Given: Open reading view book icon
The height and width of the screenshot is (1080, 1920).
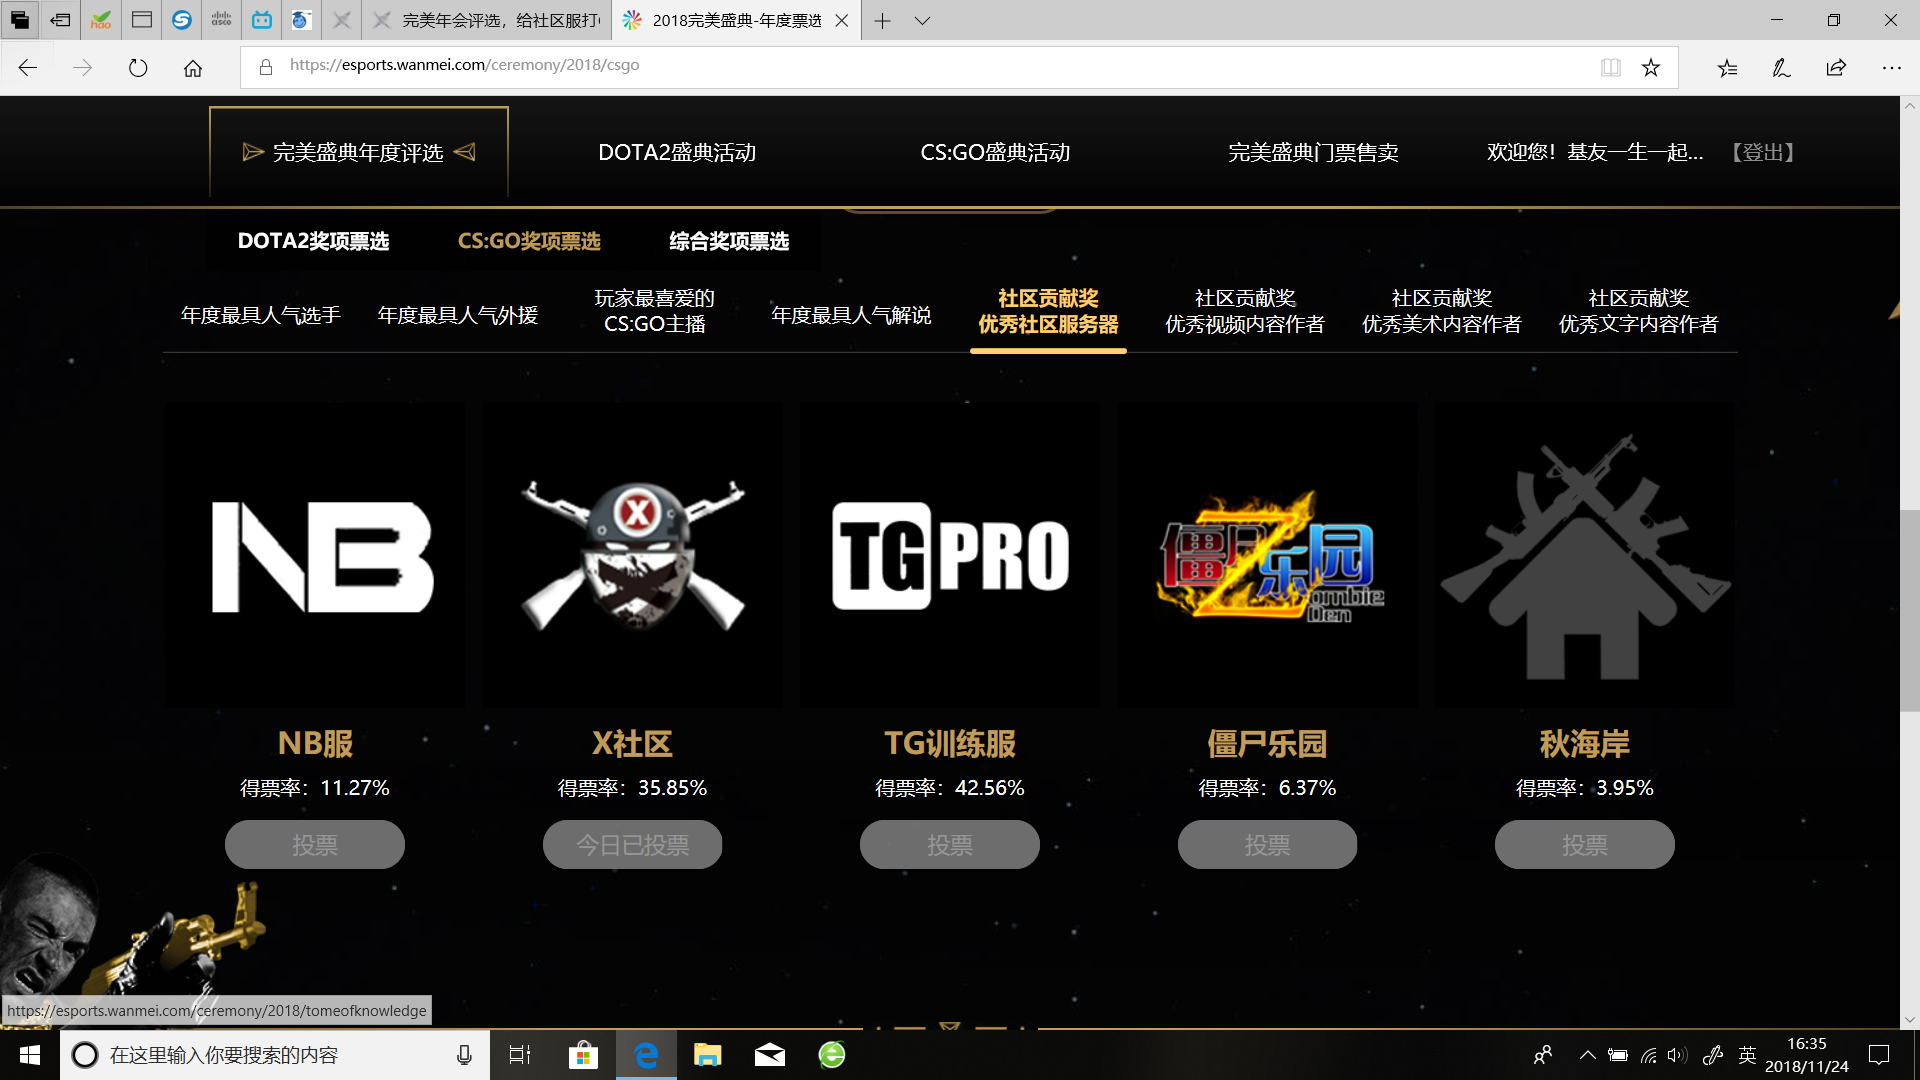Looking at the screenshot, I should click(1610, 68).
